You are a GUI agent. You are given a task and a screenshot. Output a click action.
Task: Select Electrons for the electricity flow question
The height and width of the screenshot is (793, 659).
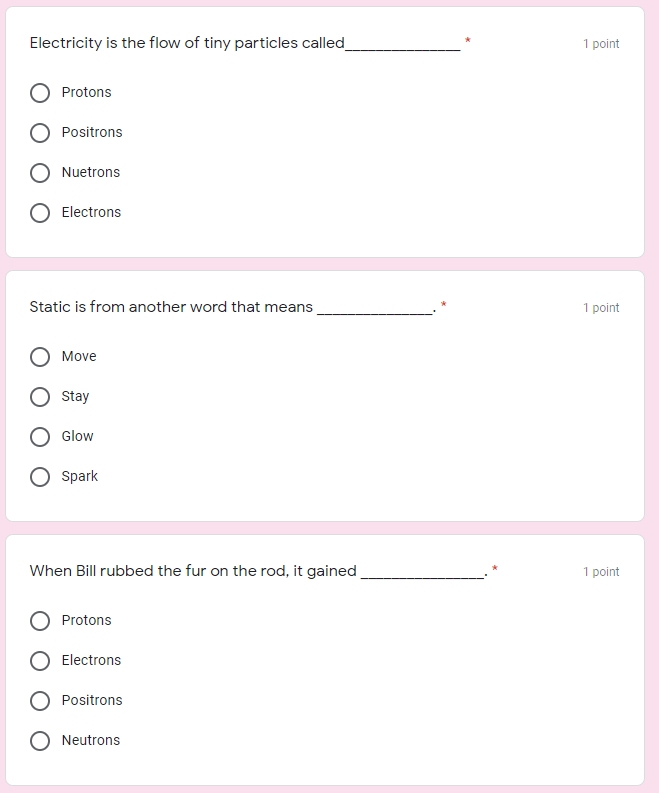pyautogui.click(x=40, y=213)
